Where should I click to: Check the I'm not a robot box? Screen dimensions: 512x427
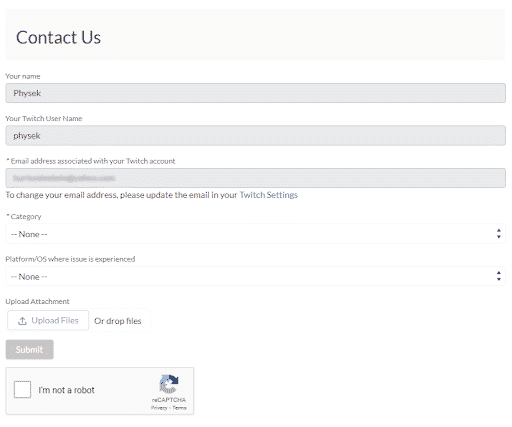coord(22,389)
